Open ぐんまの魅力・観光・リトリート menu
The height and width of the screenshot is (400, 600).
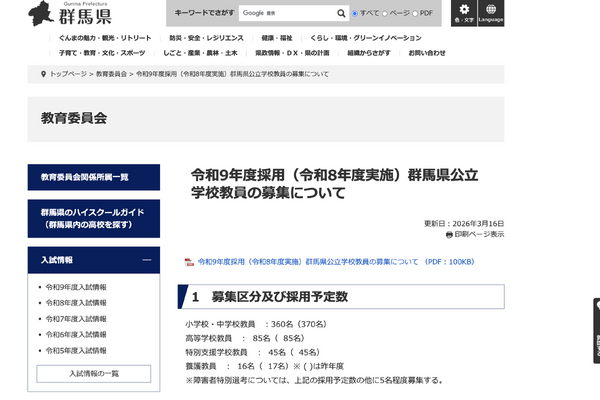tap(105, 38)
